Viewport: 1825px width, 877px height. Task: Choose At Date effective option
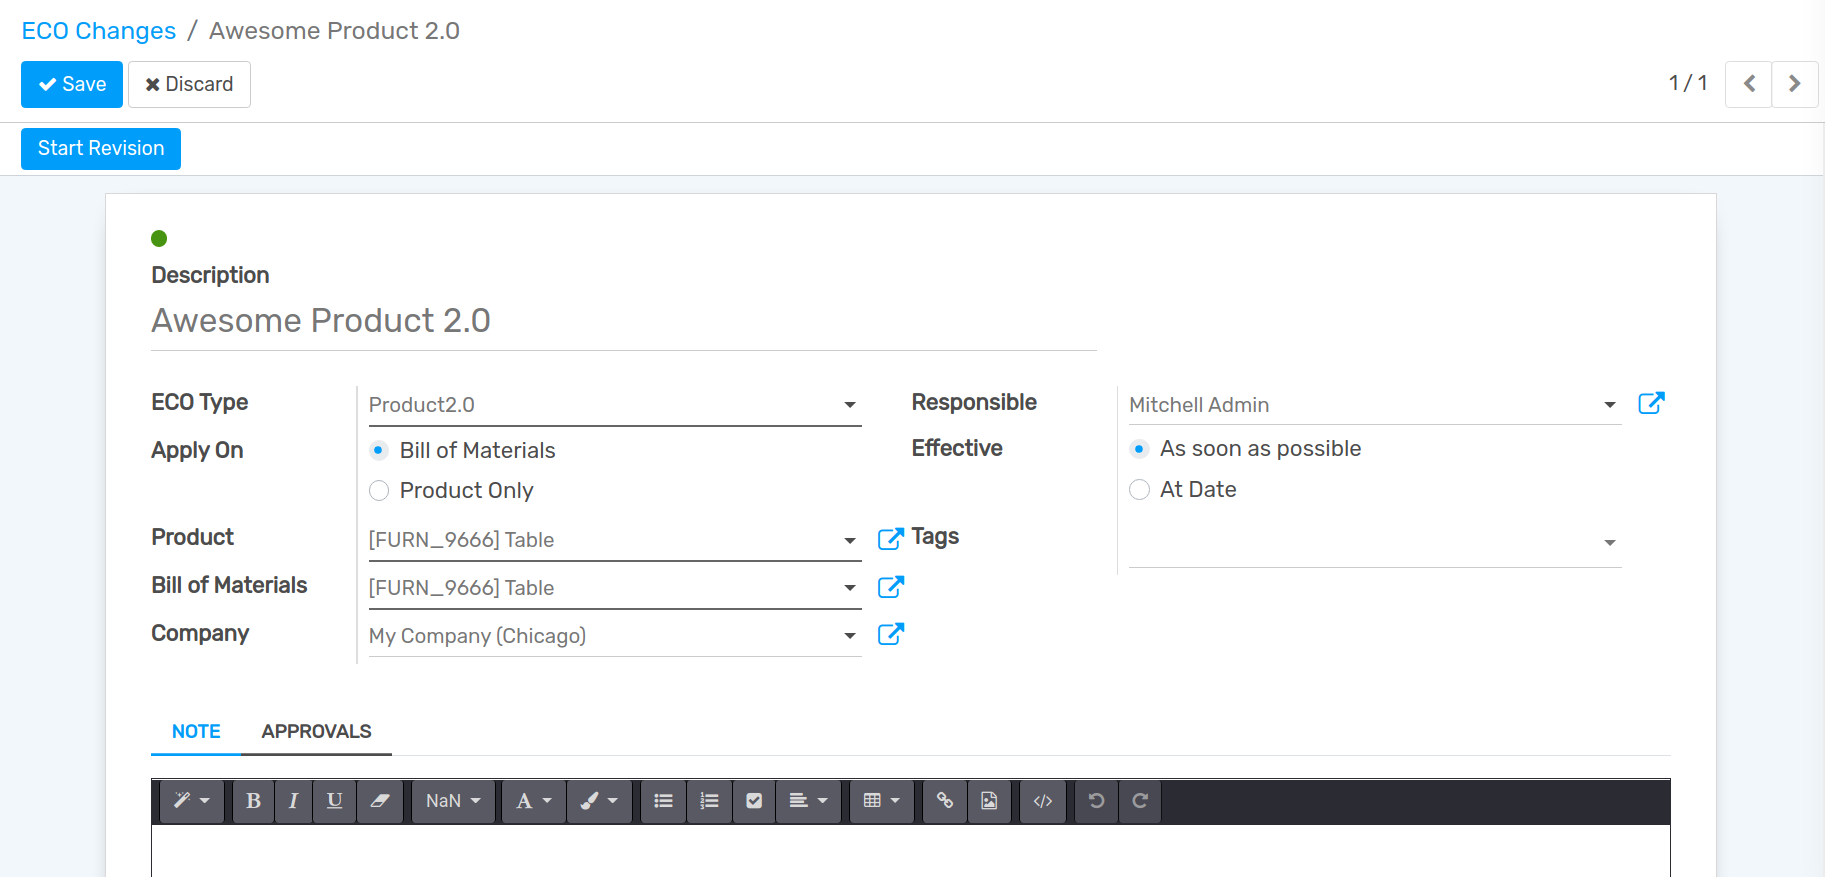[1139, 490]
